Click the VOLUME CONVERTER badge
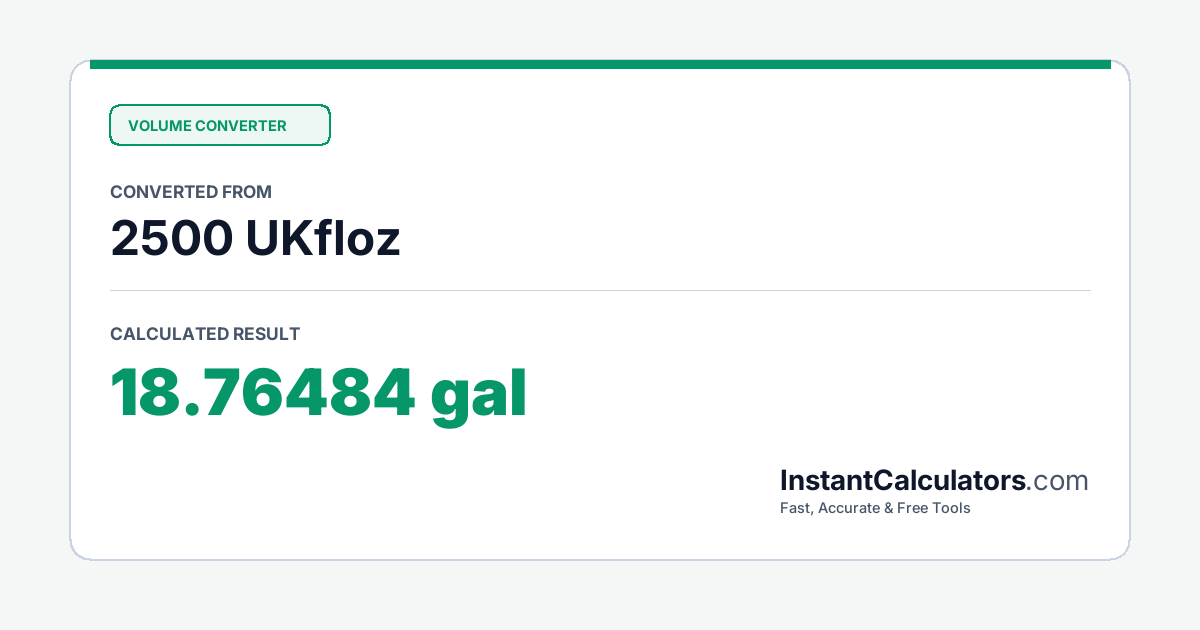 click(219, 125)
